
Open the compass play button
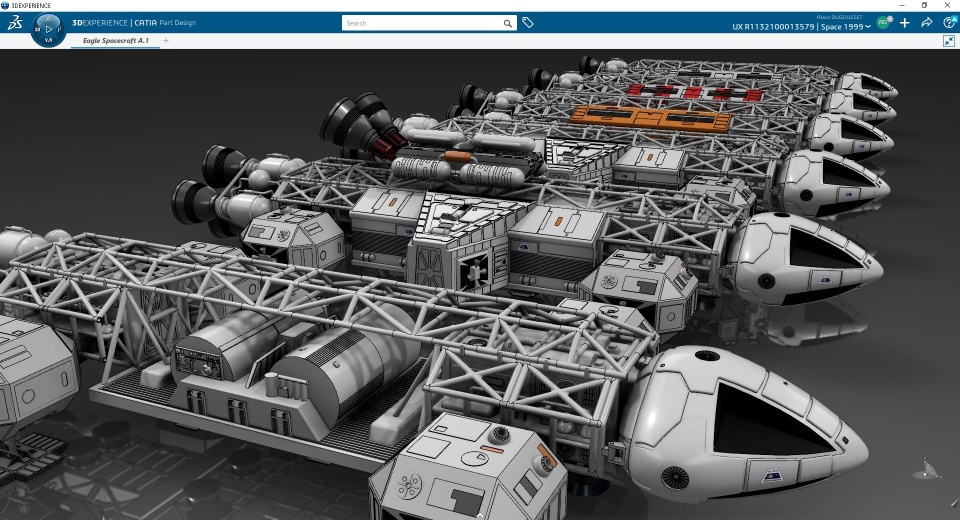(49, 29)
